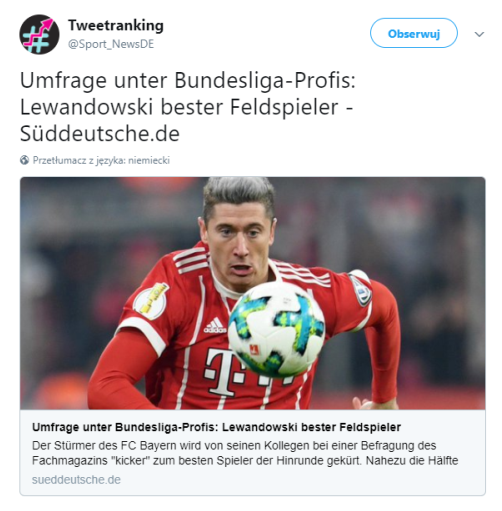This screenshot has height=511, width=502.
Task: Click the yellow cup badge on the jersey sleeve
Action: (152, 301)
